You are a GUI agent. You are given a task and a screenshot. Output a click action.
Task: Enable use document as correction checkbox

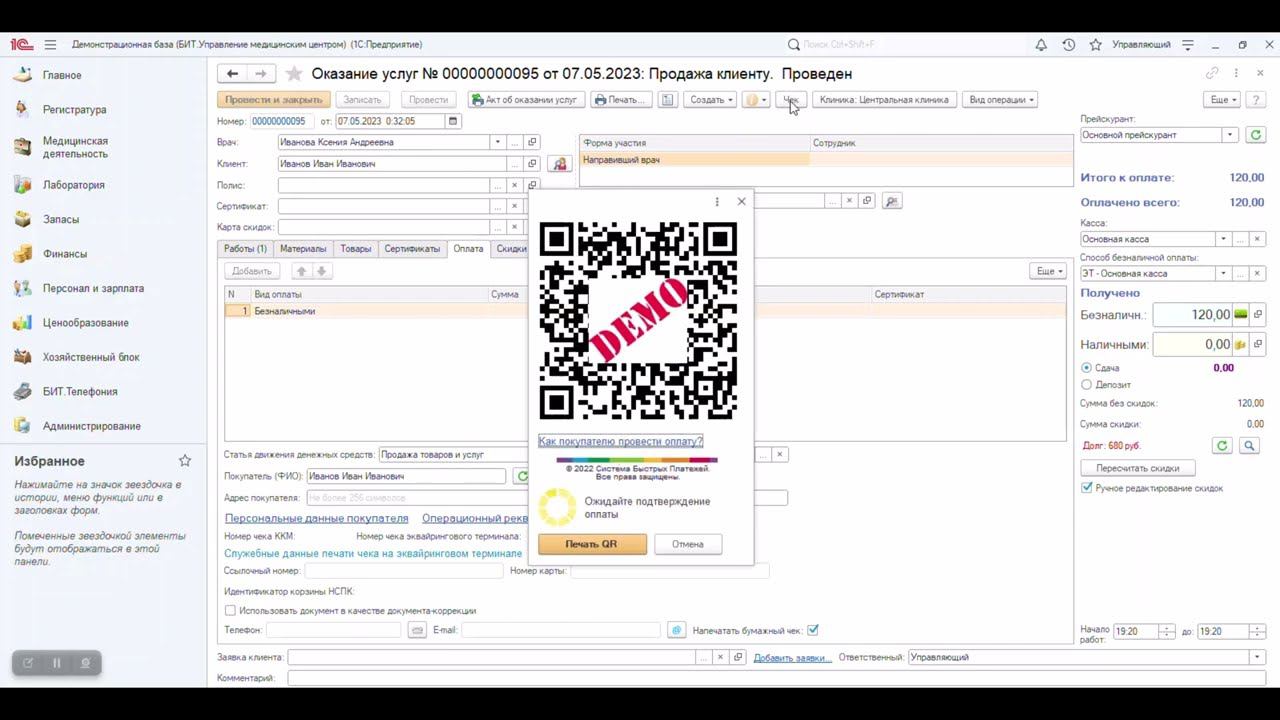[230, 610]
